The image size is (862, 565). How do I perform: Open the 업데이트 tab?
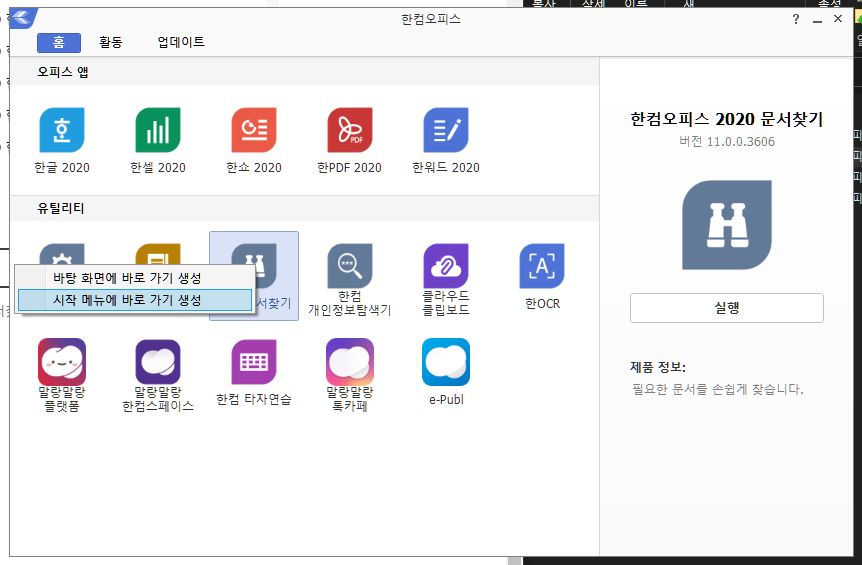point(181,42)
